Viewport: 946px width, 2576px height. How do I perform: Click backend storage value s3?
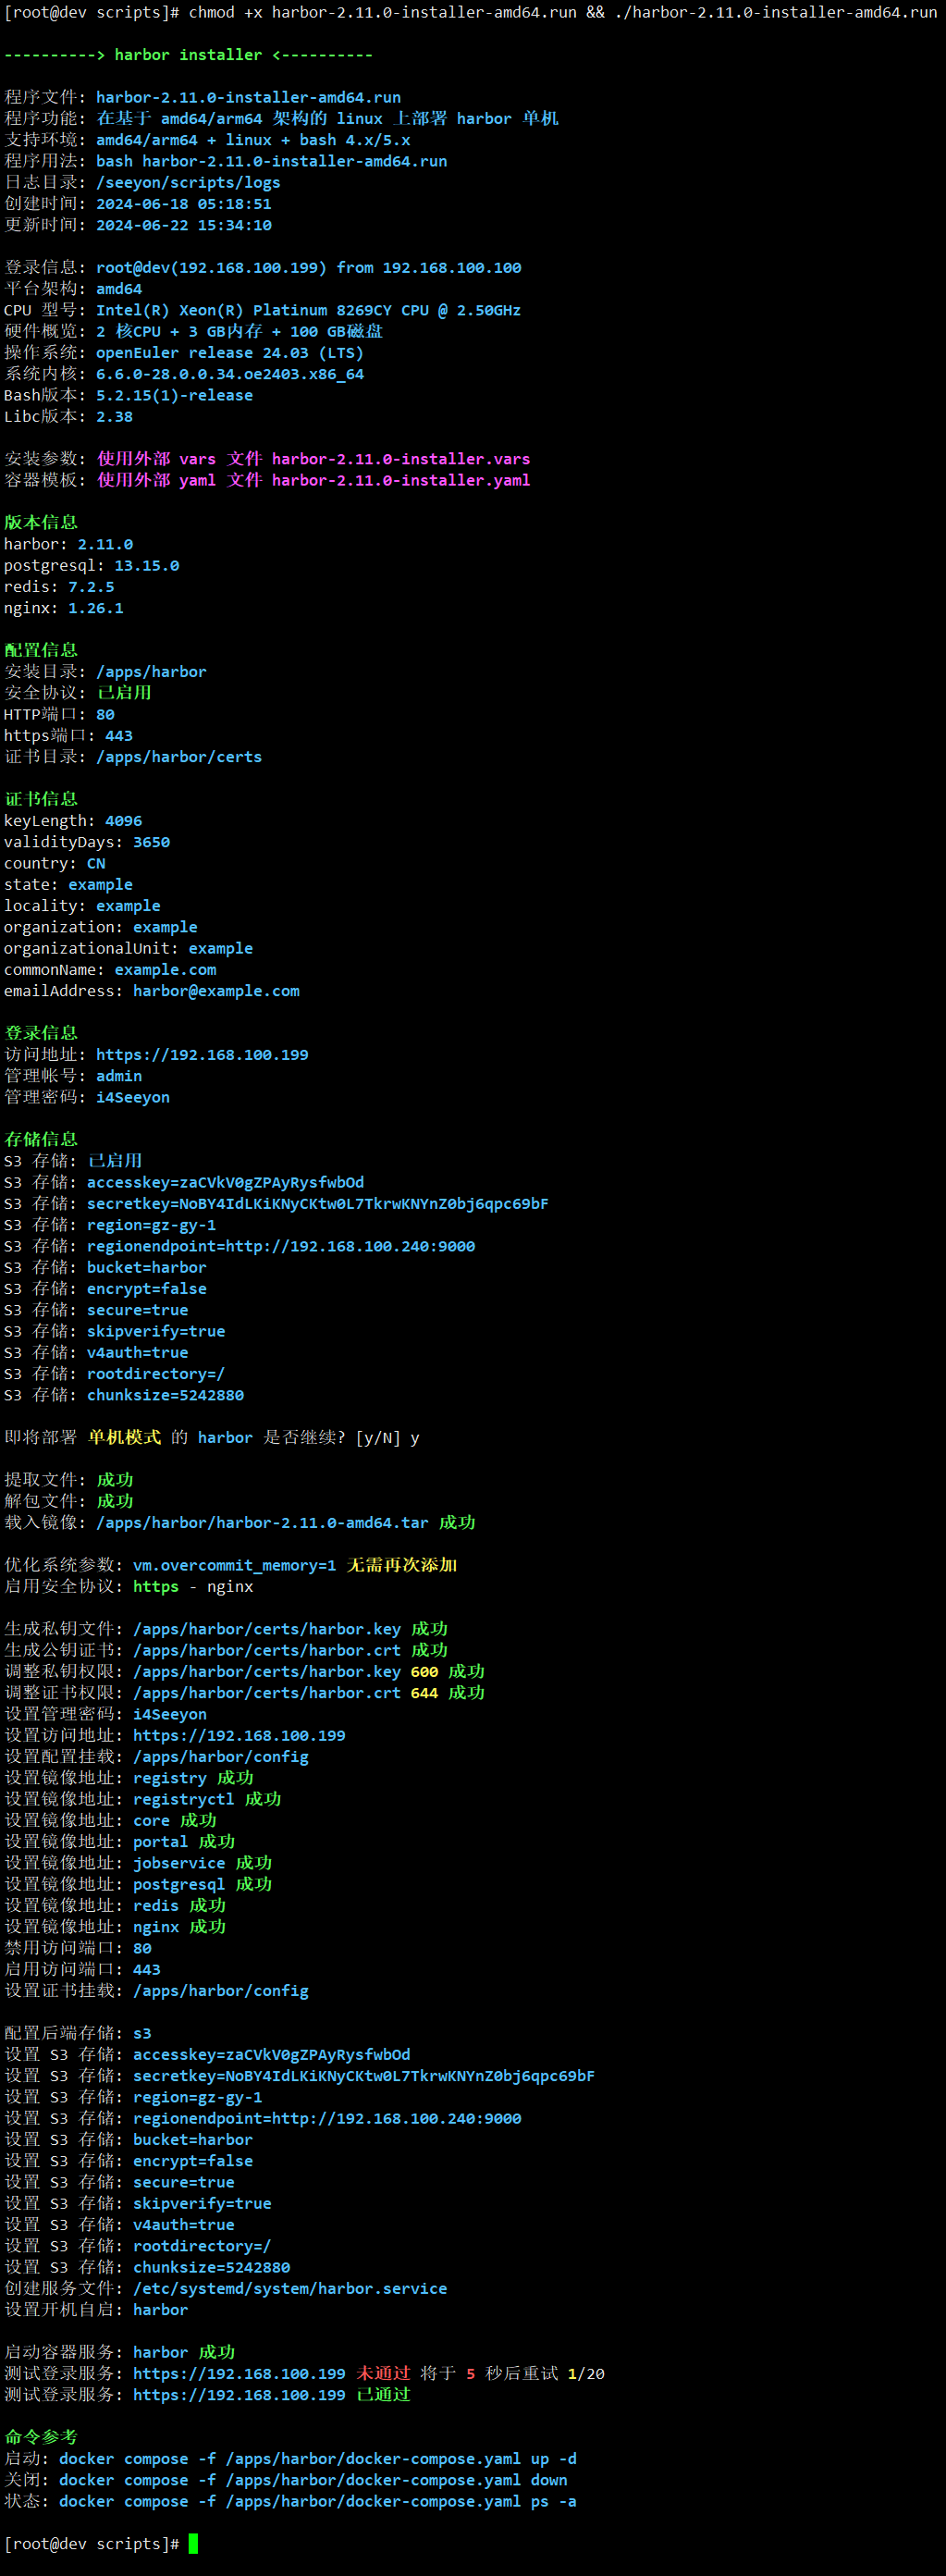coord(142,2033)
